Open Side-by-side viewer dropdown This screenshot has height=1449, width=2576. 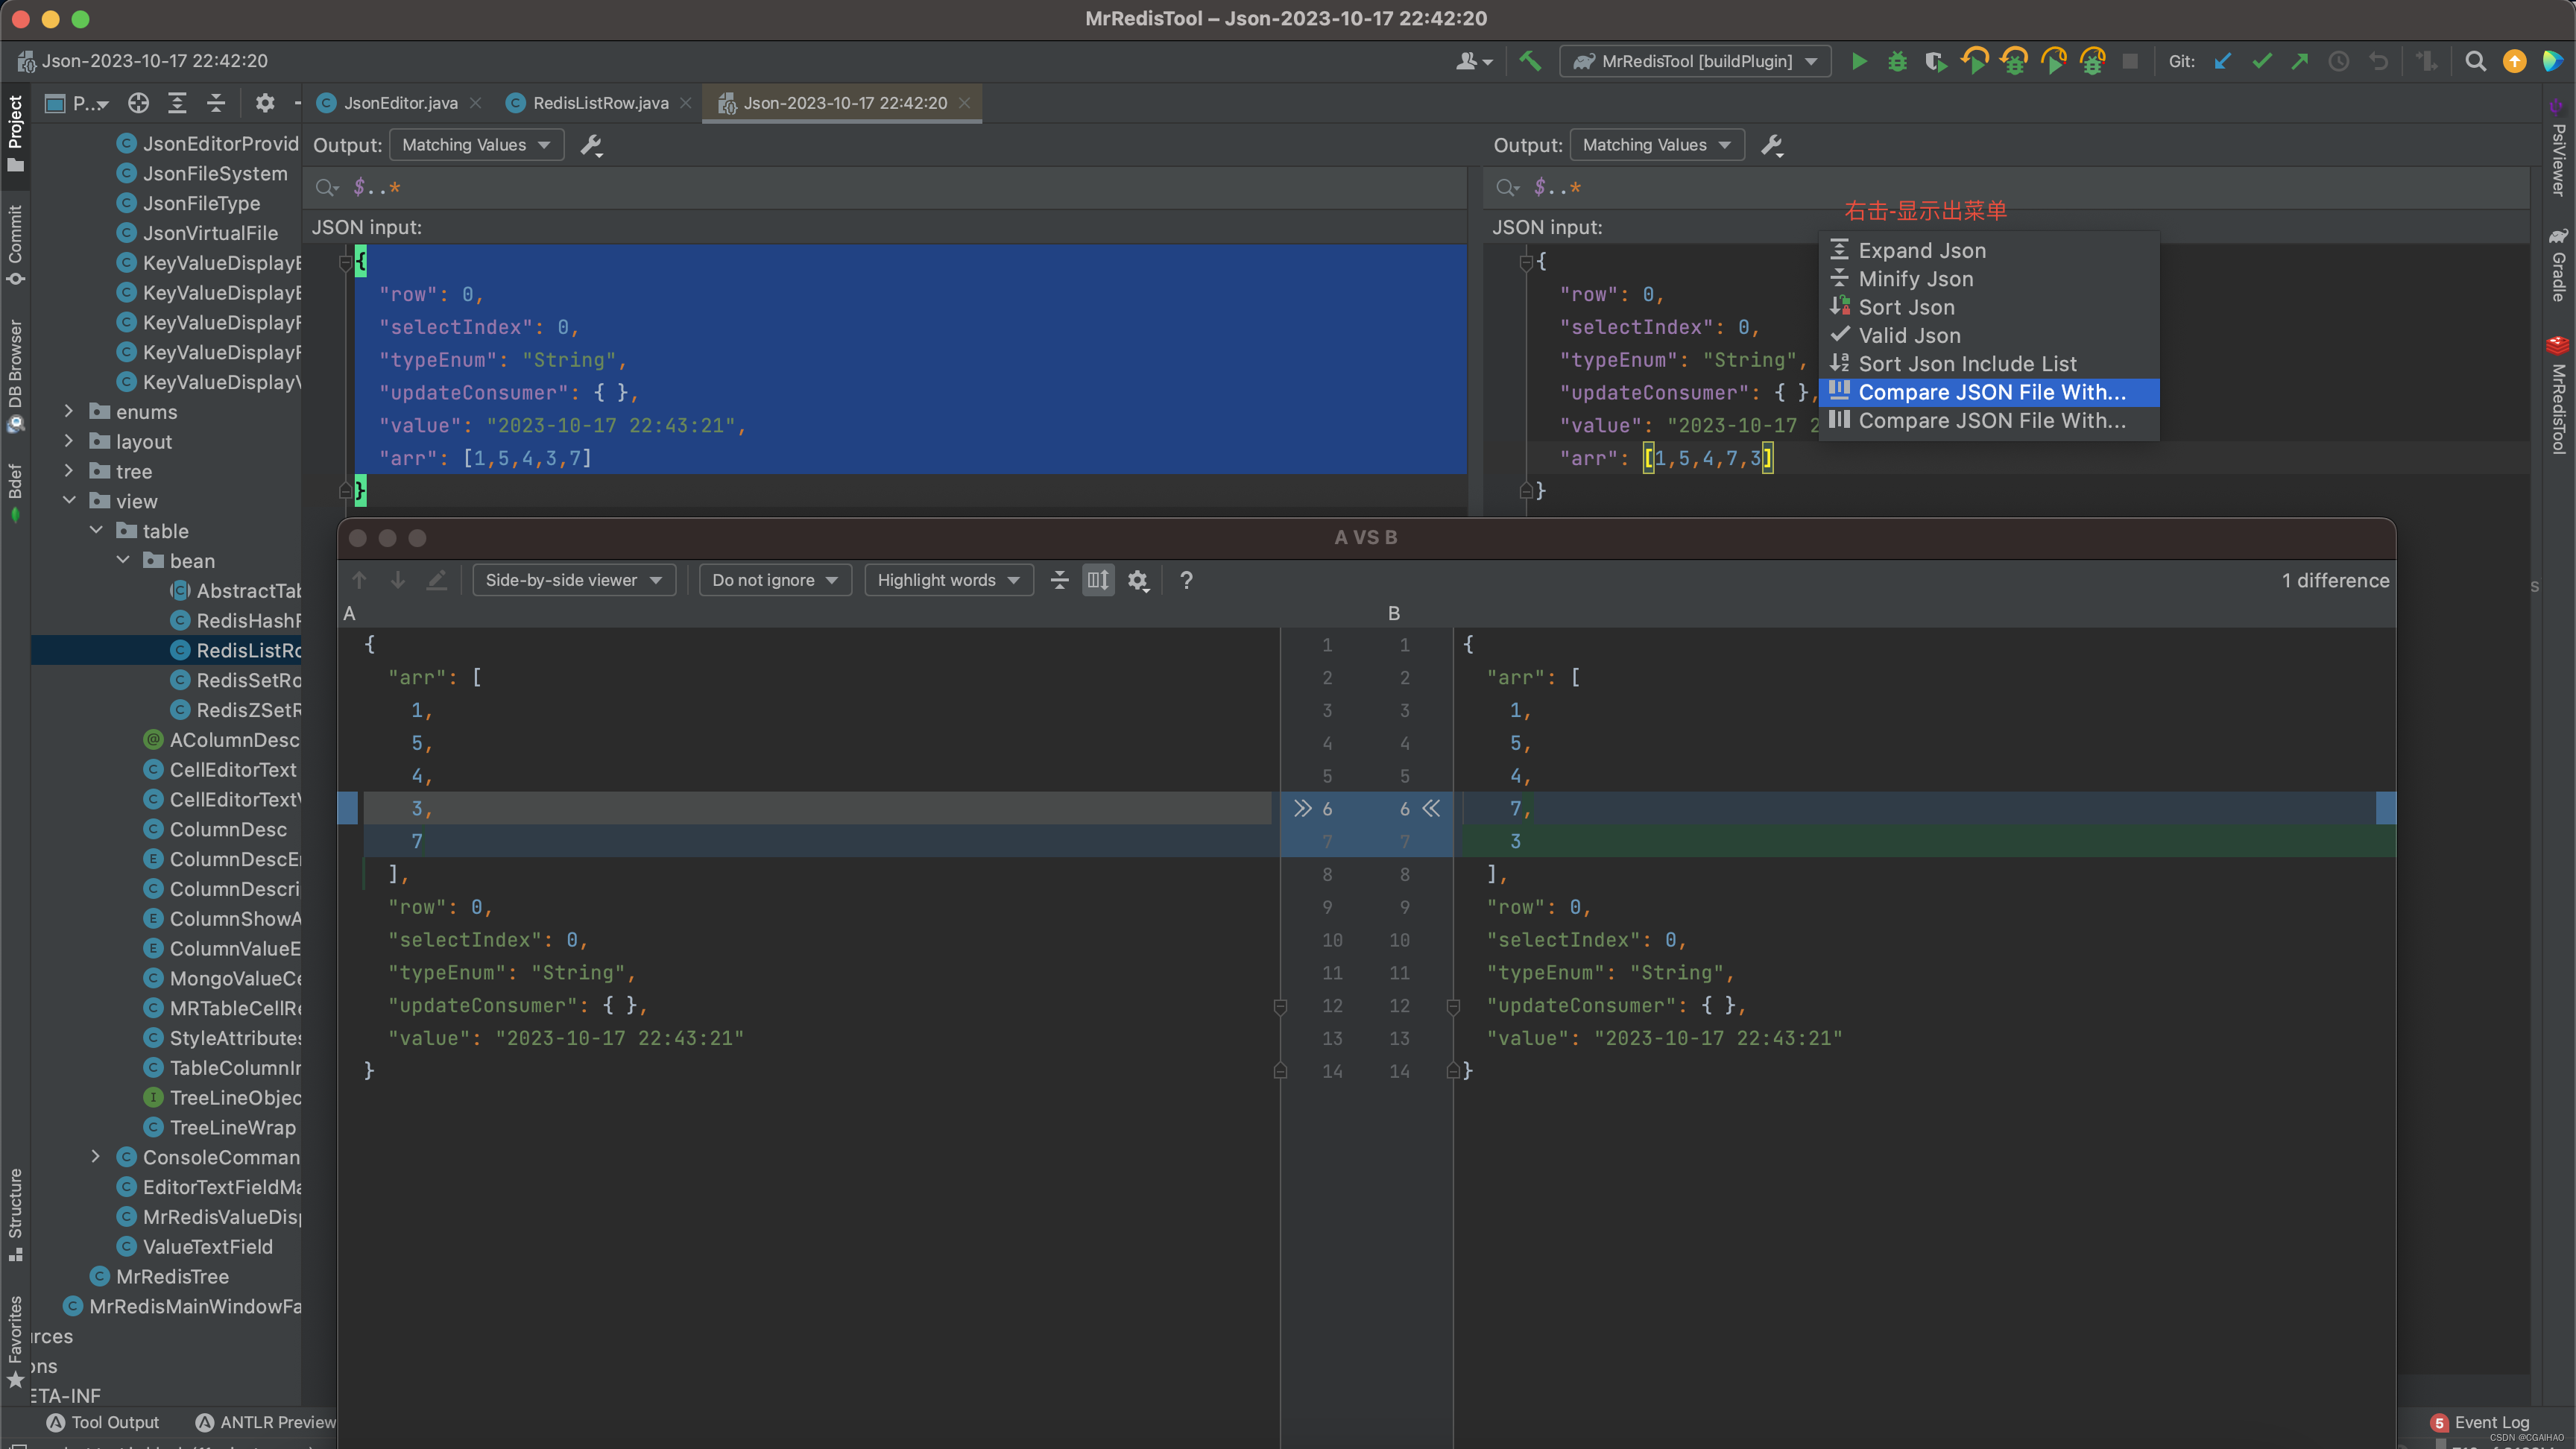point(573,580)
